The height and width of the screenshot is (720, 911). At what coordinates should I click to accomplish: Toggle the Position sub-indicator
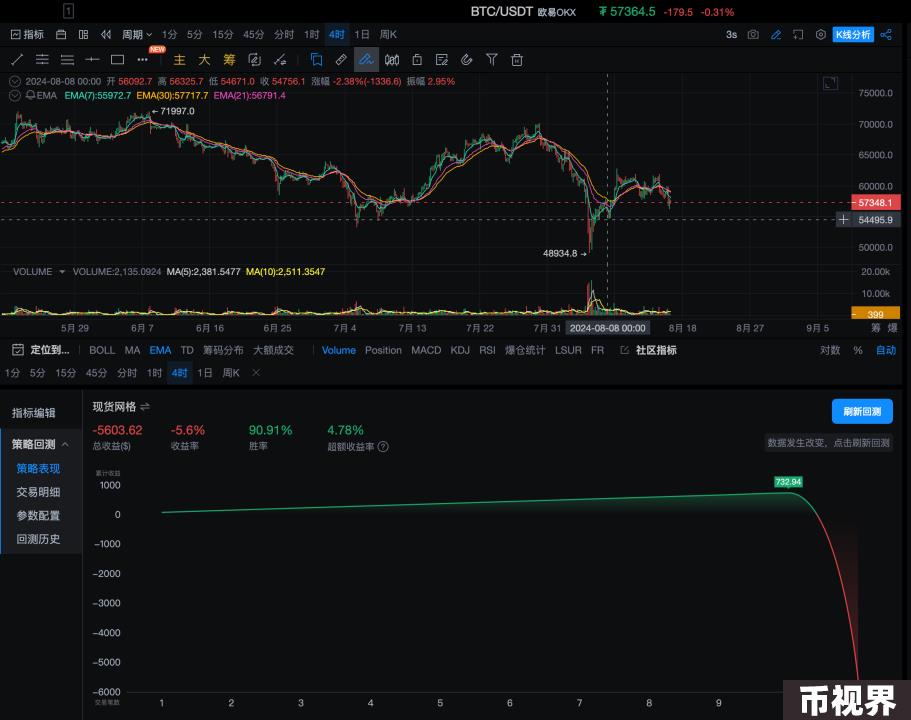coord(383,350)
